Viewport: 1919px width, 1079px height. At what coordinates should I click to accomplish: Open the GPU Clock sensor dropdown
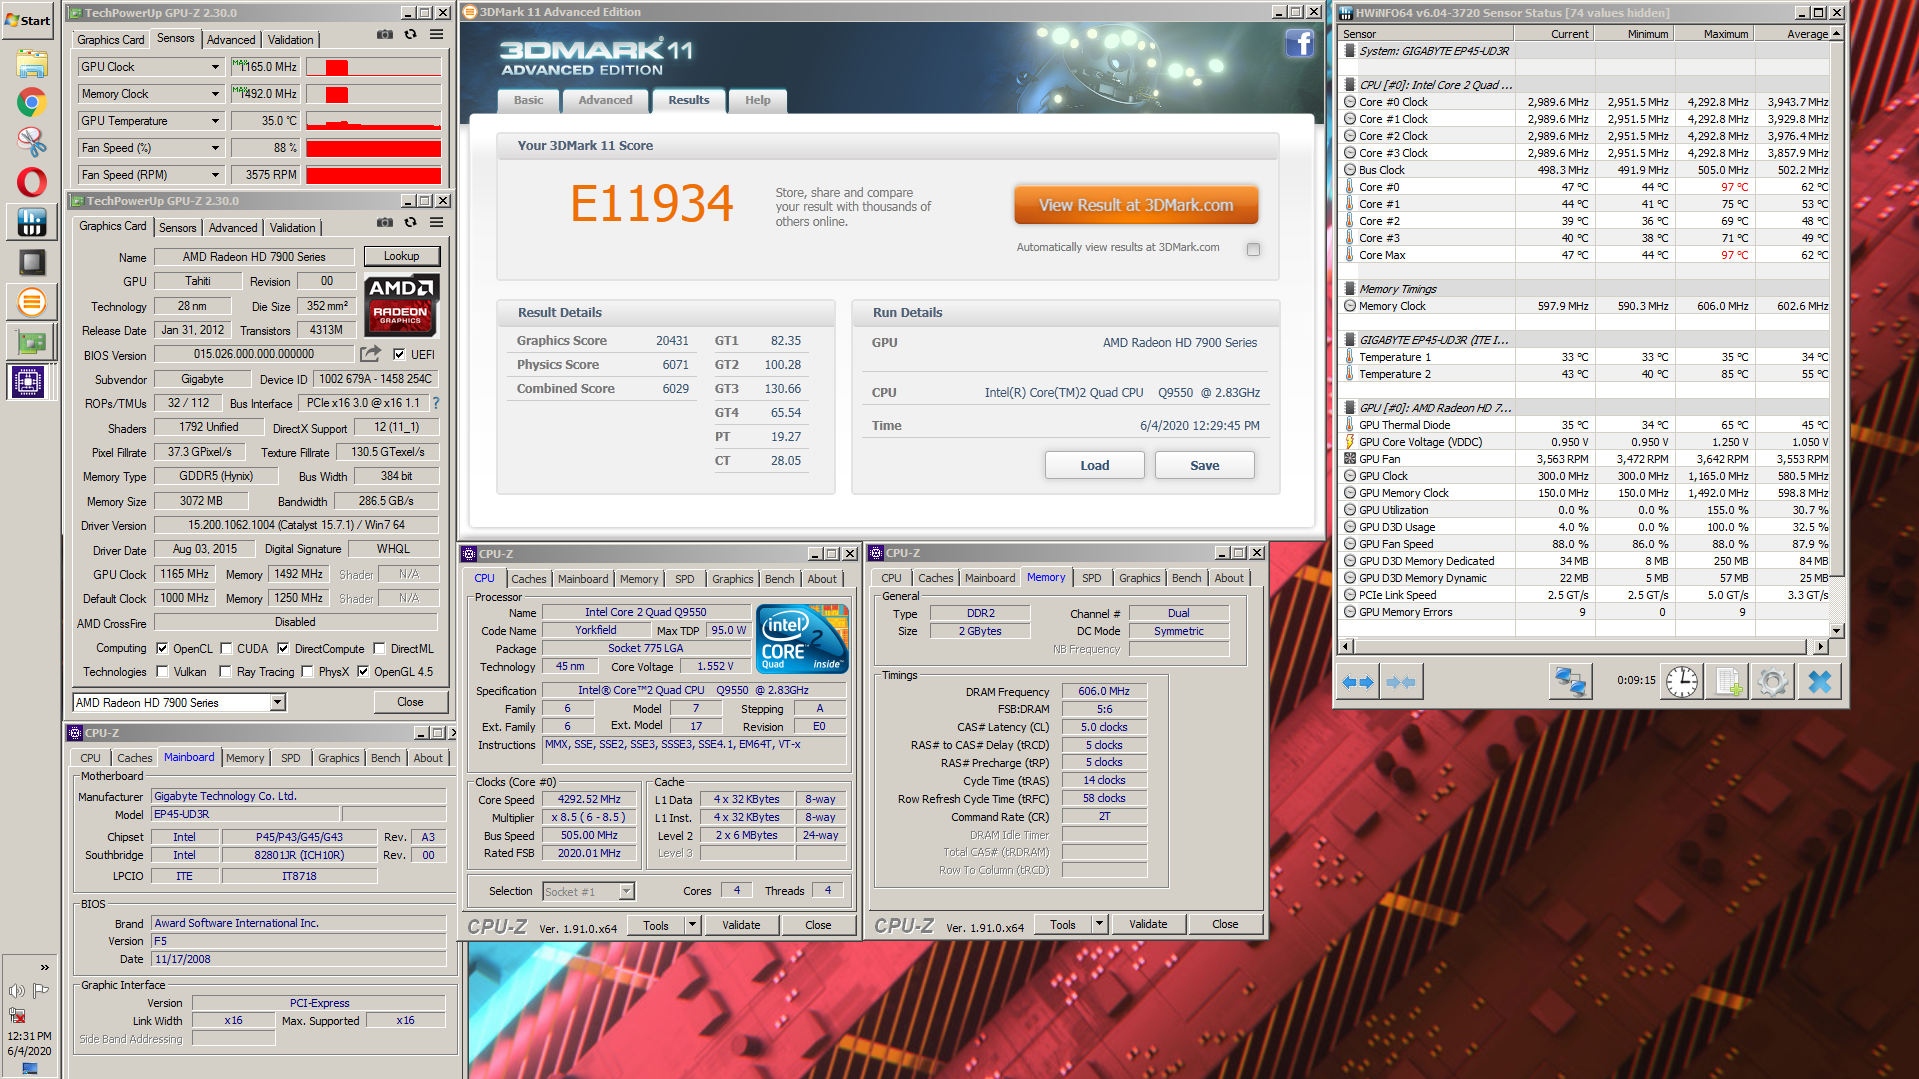tap(215, 67)
